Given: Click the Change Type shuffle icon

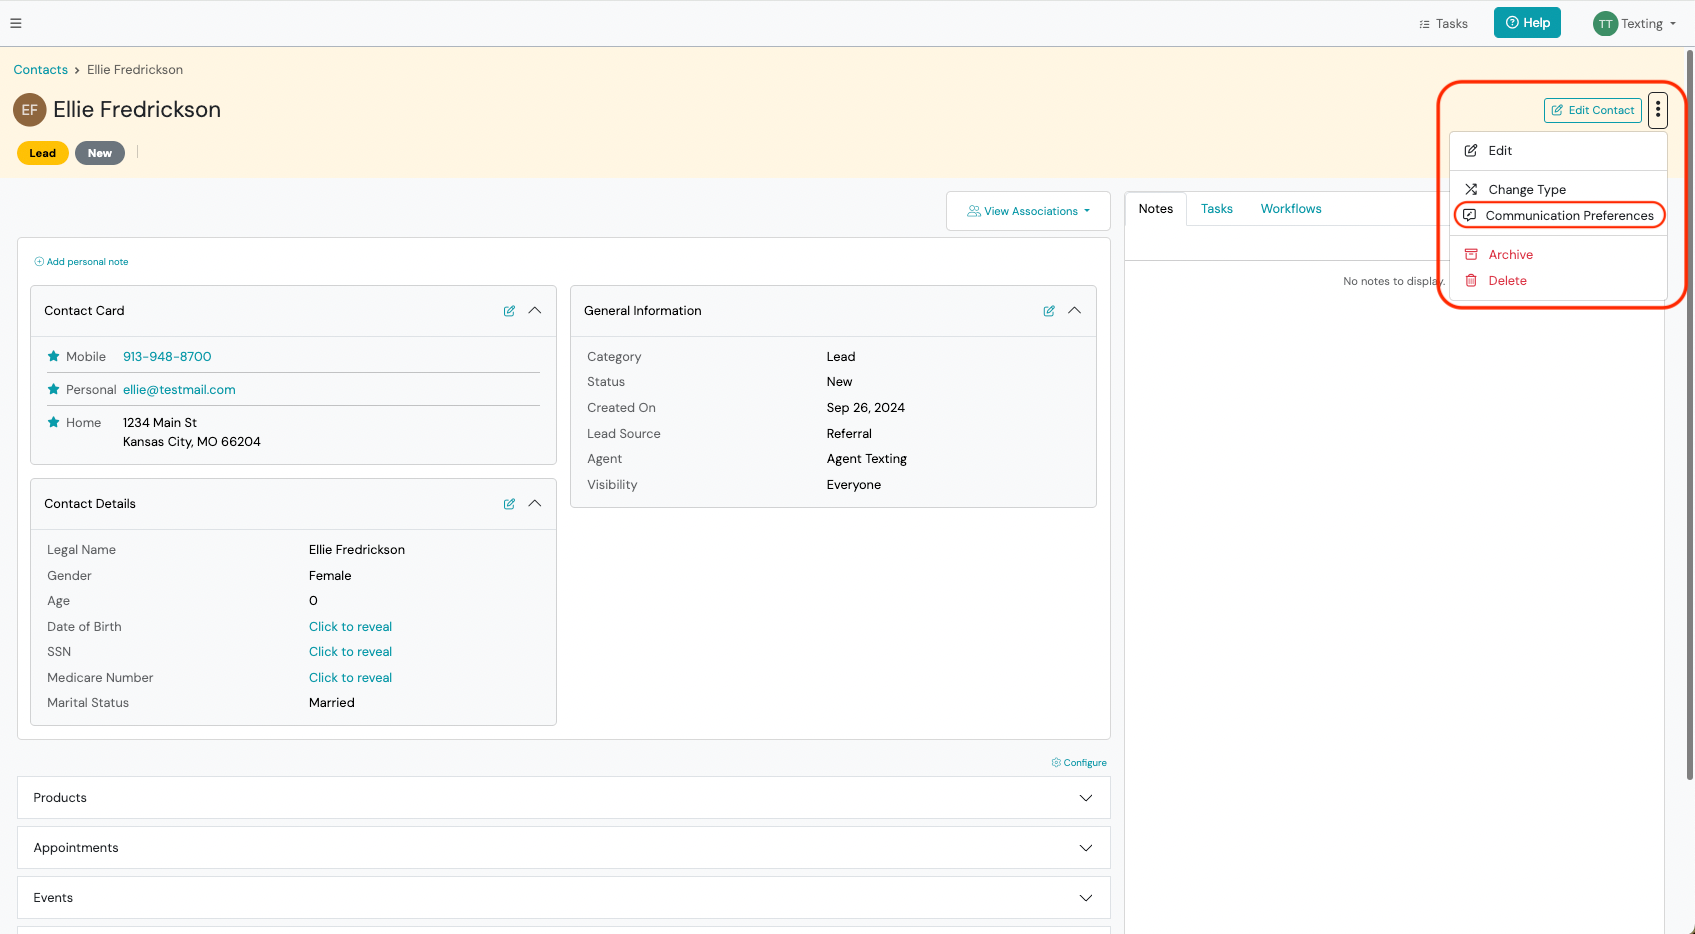Looking at the screenshot, I should pyautogui.click(x=1471, y=189).
